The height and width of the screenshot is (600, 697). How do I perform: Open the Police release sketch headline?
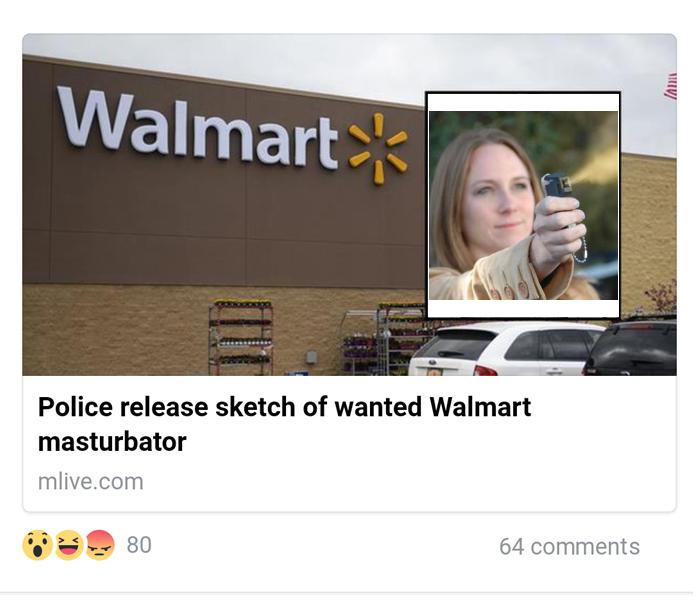284,424
